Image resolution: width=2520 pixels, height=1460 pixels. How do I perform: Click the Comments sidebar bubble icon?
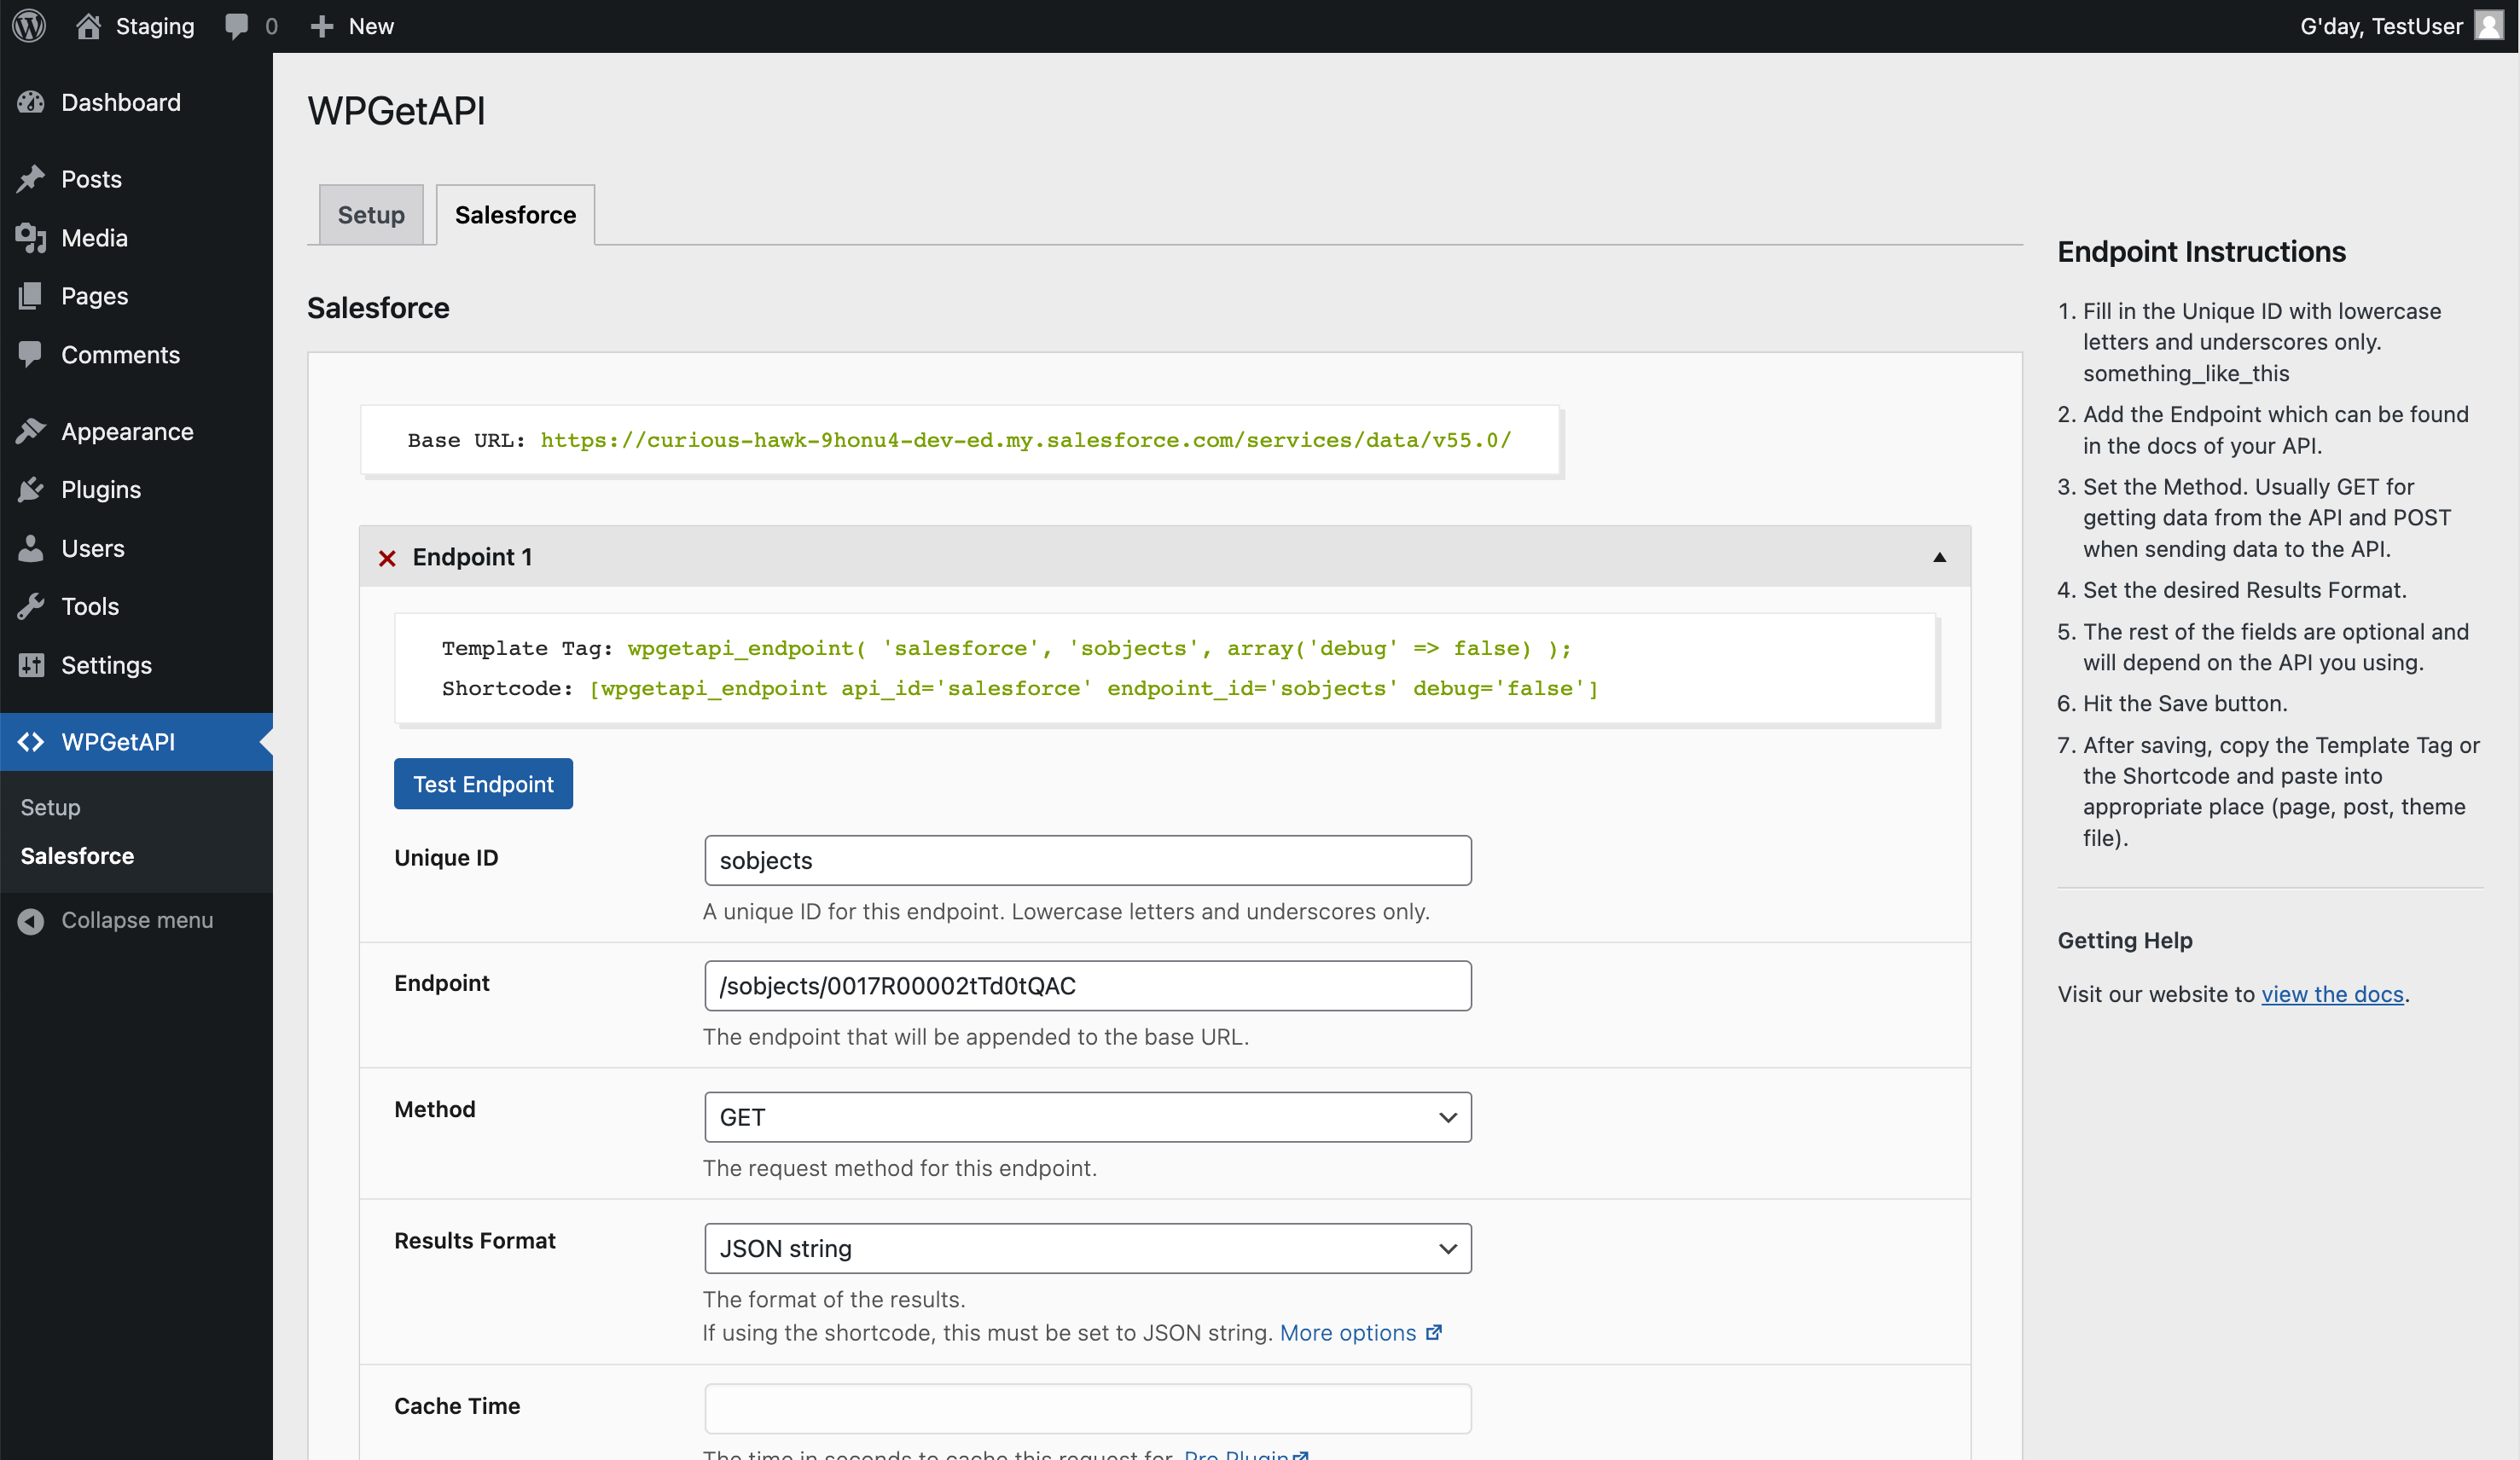coord(31,355)
